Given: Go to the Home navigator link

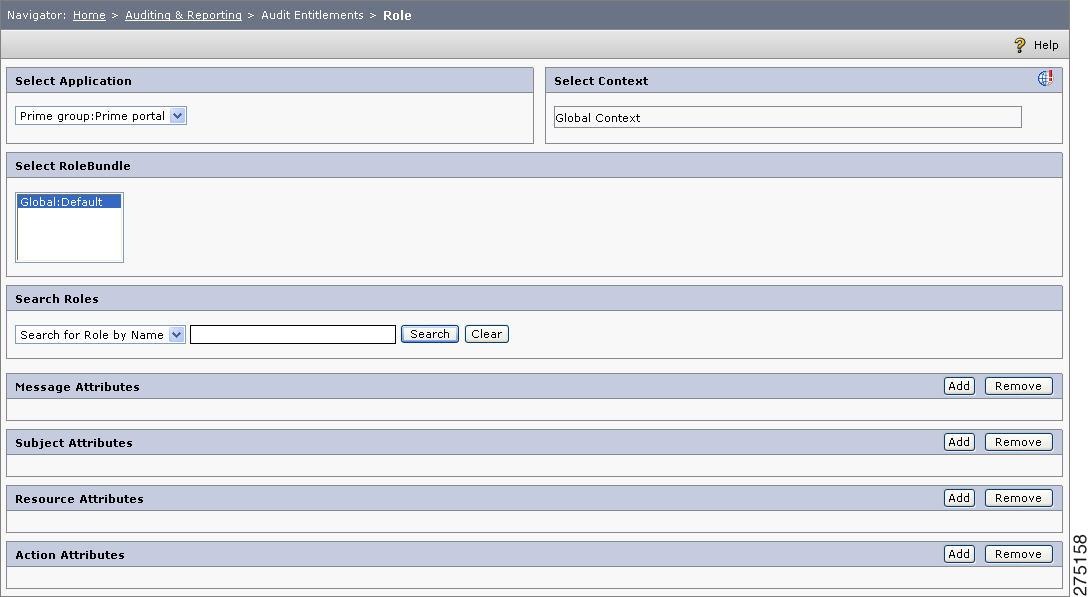Looking at the screenshot, I should pyautogui.click(x=89, y=15).
